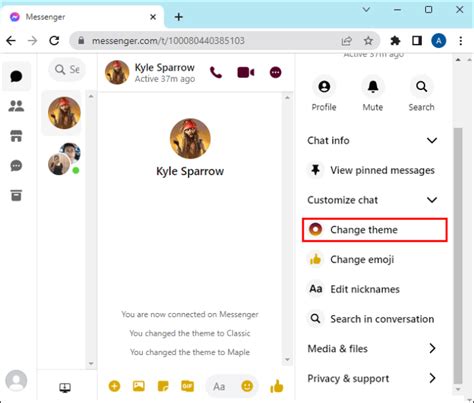Viewport: 474px width, 403px height.
Task: Attach a file with the picture icon
Action: [x=139, y=386]
